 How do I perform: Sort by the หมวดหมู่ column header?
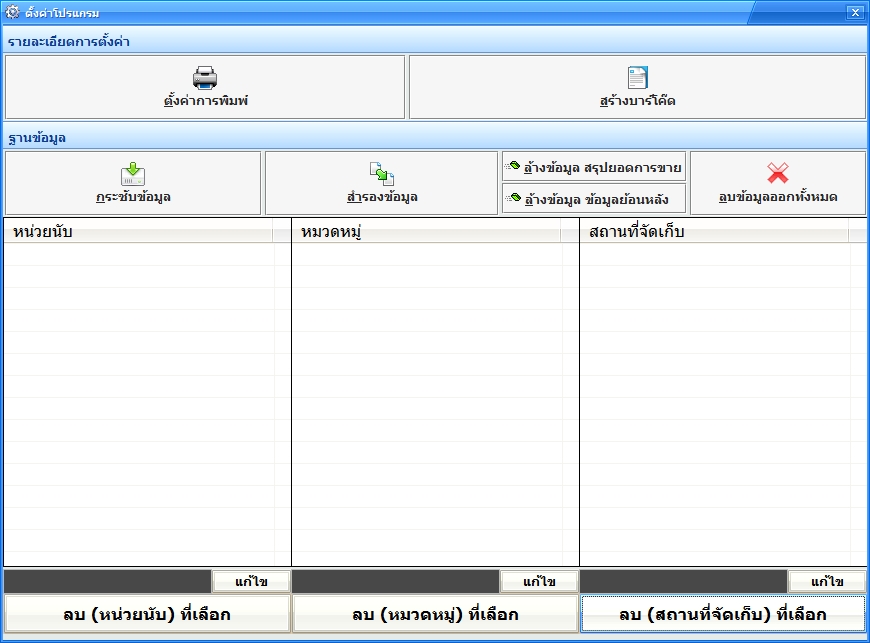(426, 232)
